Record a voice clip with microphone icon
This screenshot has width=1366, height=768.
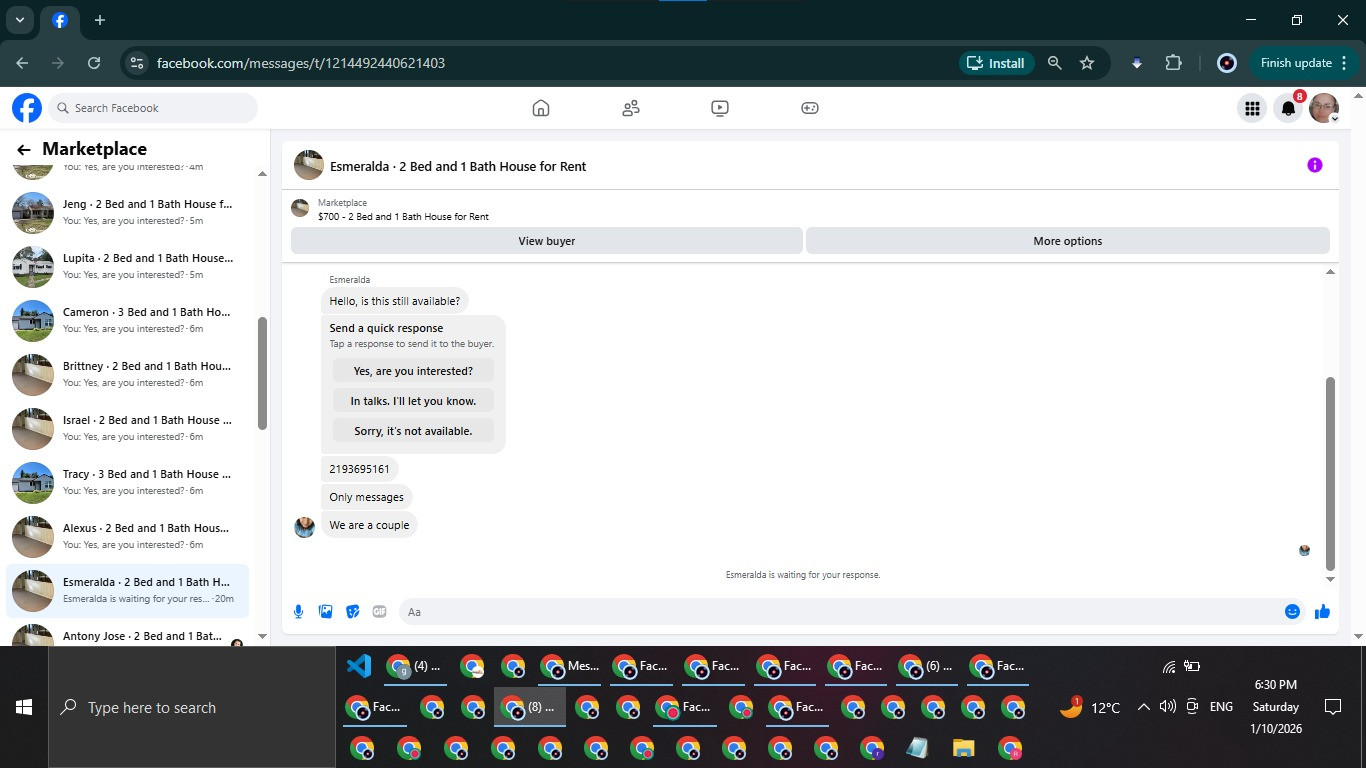coord(298,611)
